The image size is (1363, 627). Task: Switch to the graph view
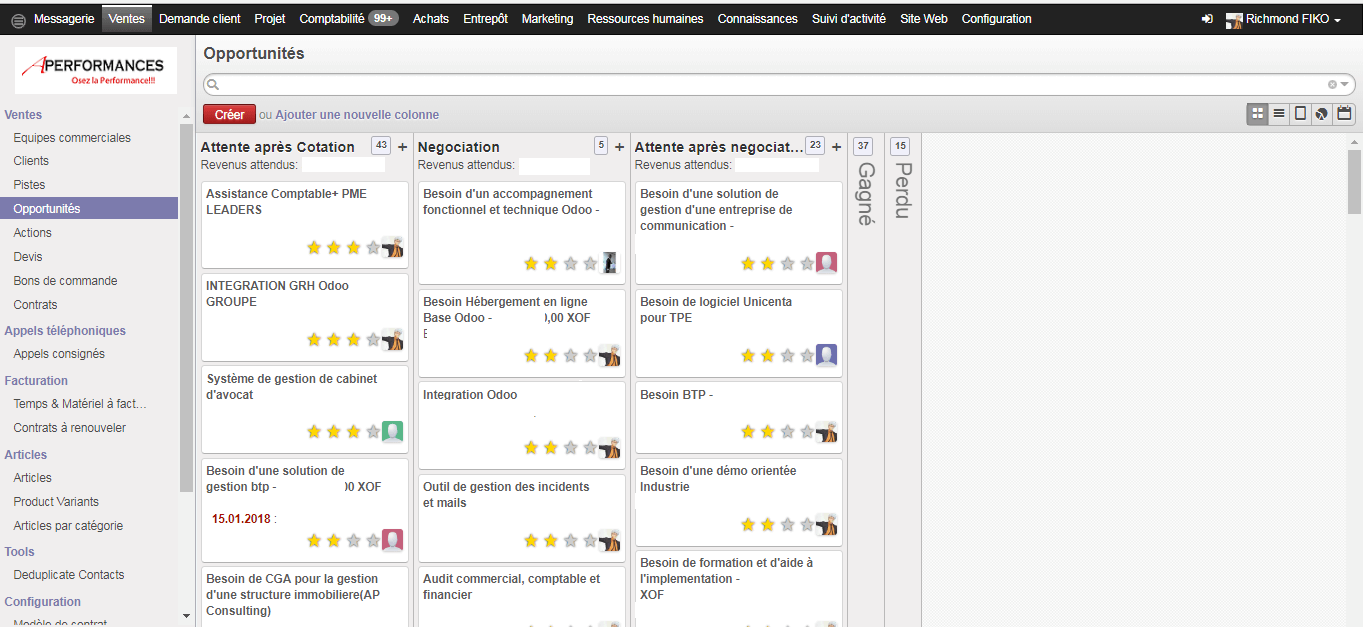(x=1322, y=113)
